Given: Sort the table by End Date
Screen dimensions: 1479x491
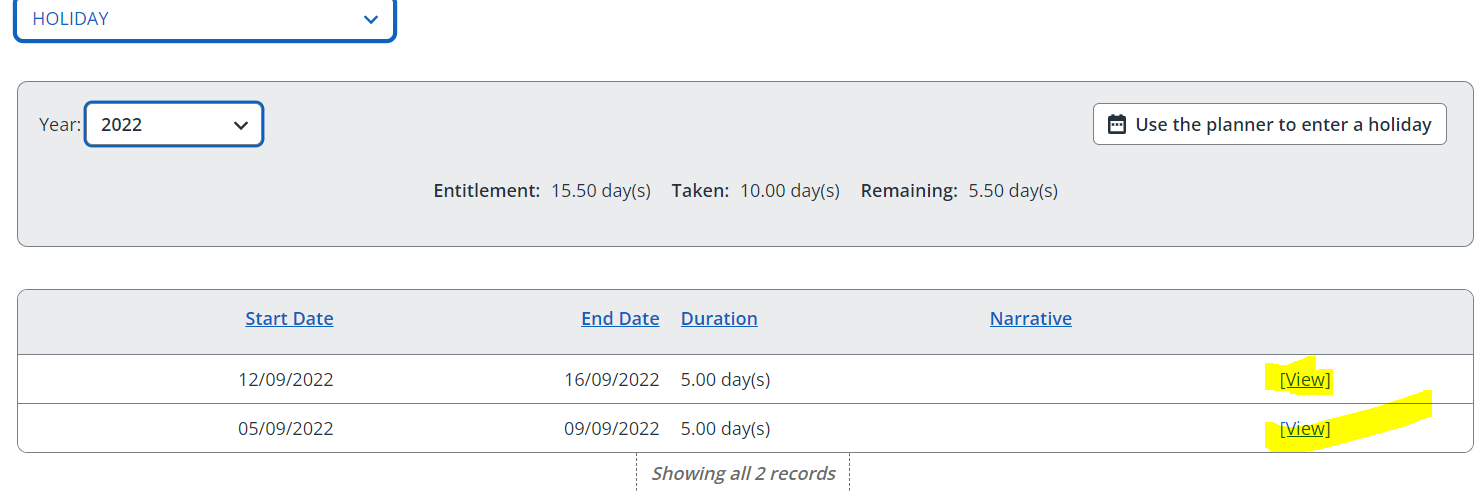Looking at the screenshot, I should click(620, 318).
